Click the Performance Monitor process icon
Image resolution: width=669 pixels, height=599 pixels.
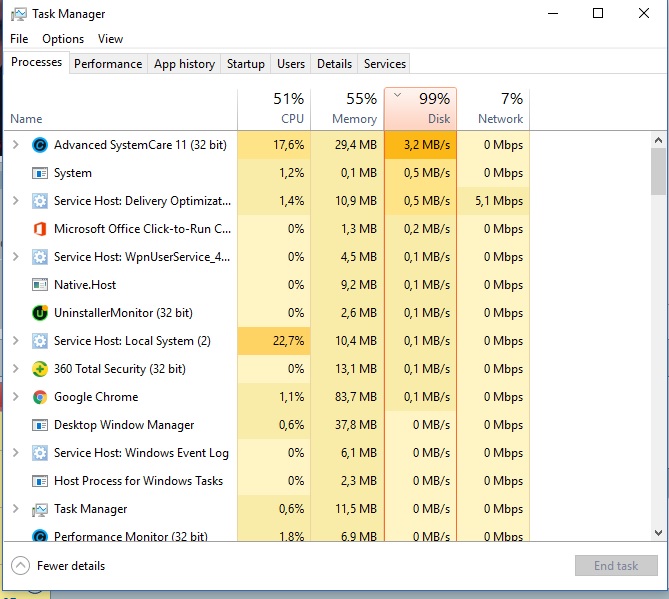click(40, 535)
